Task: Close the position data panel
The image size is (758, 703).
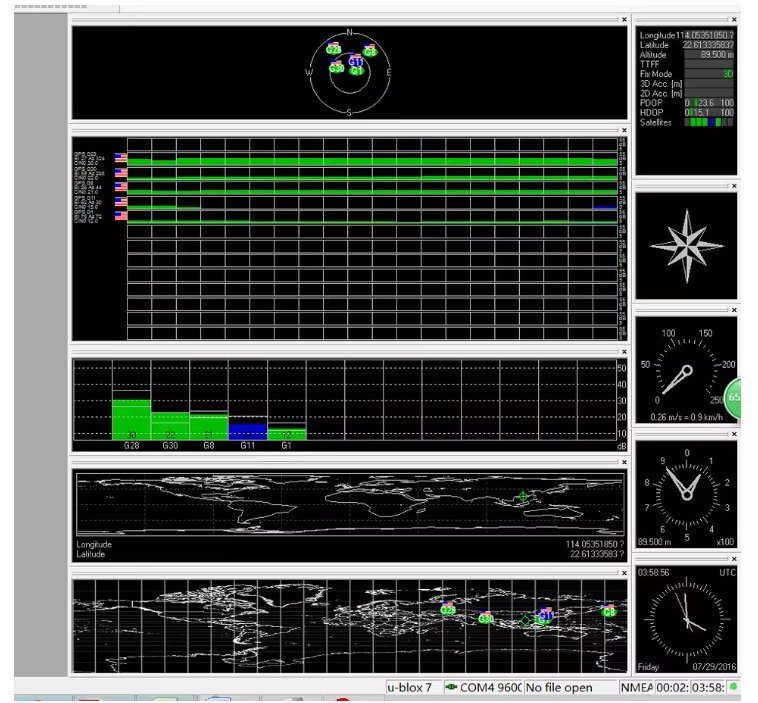Action: click(x=734, y=20)
